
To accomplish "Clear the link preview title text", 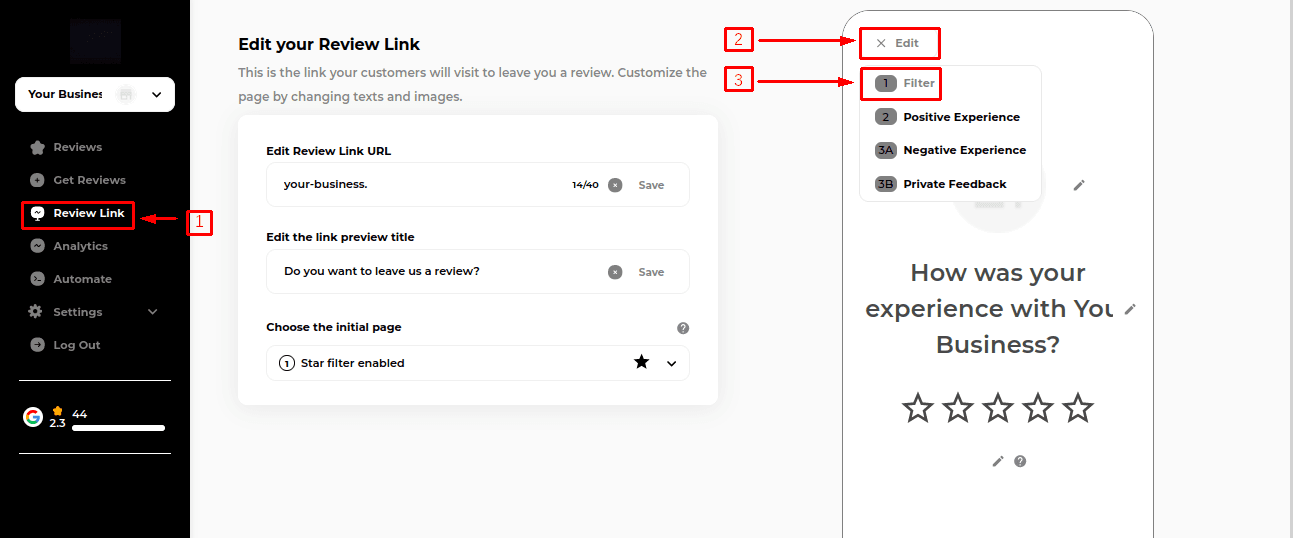I will tap(615, 272).
